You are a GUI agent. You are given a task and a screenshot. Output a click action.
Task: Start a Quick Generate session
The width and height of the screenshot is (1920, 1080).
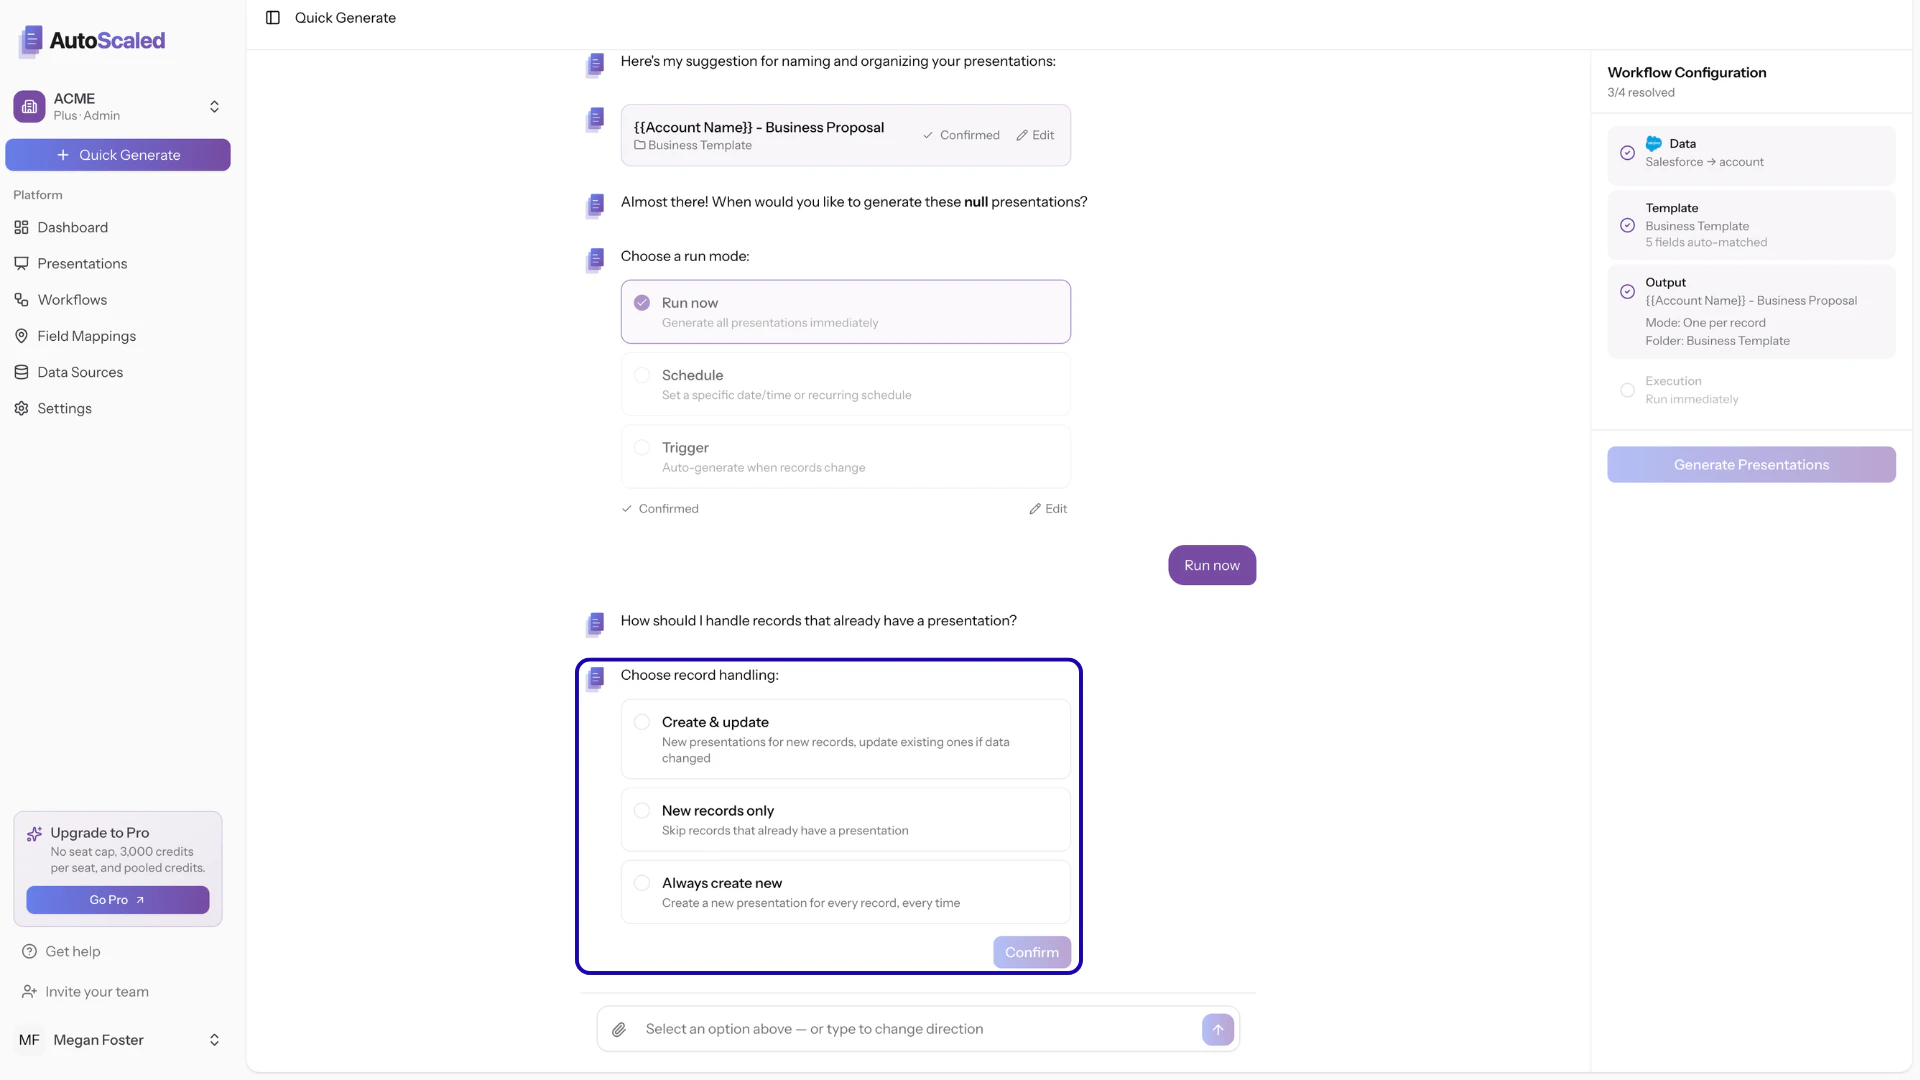[x=118, y=154]
